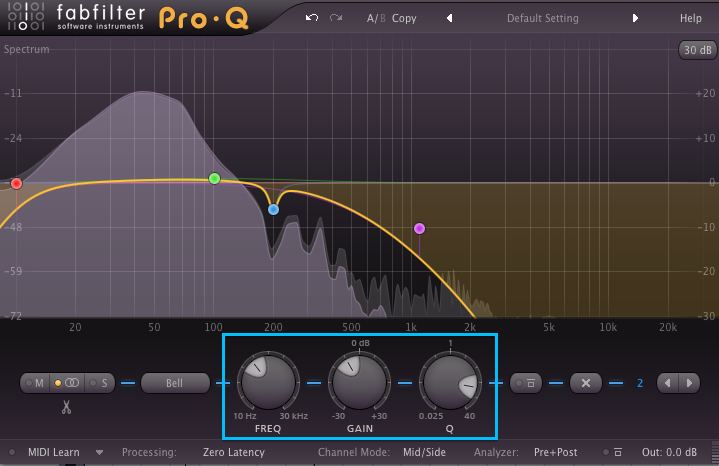Delete the band with X button

(586, 383)
